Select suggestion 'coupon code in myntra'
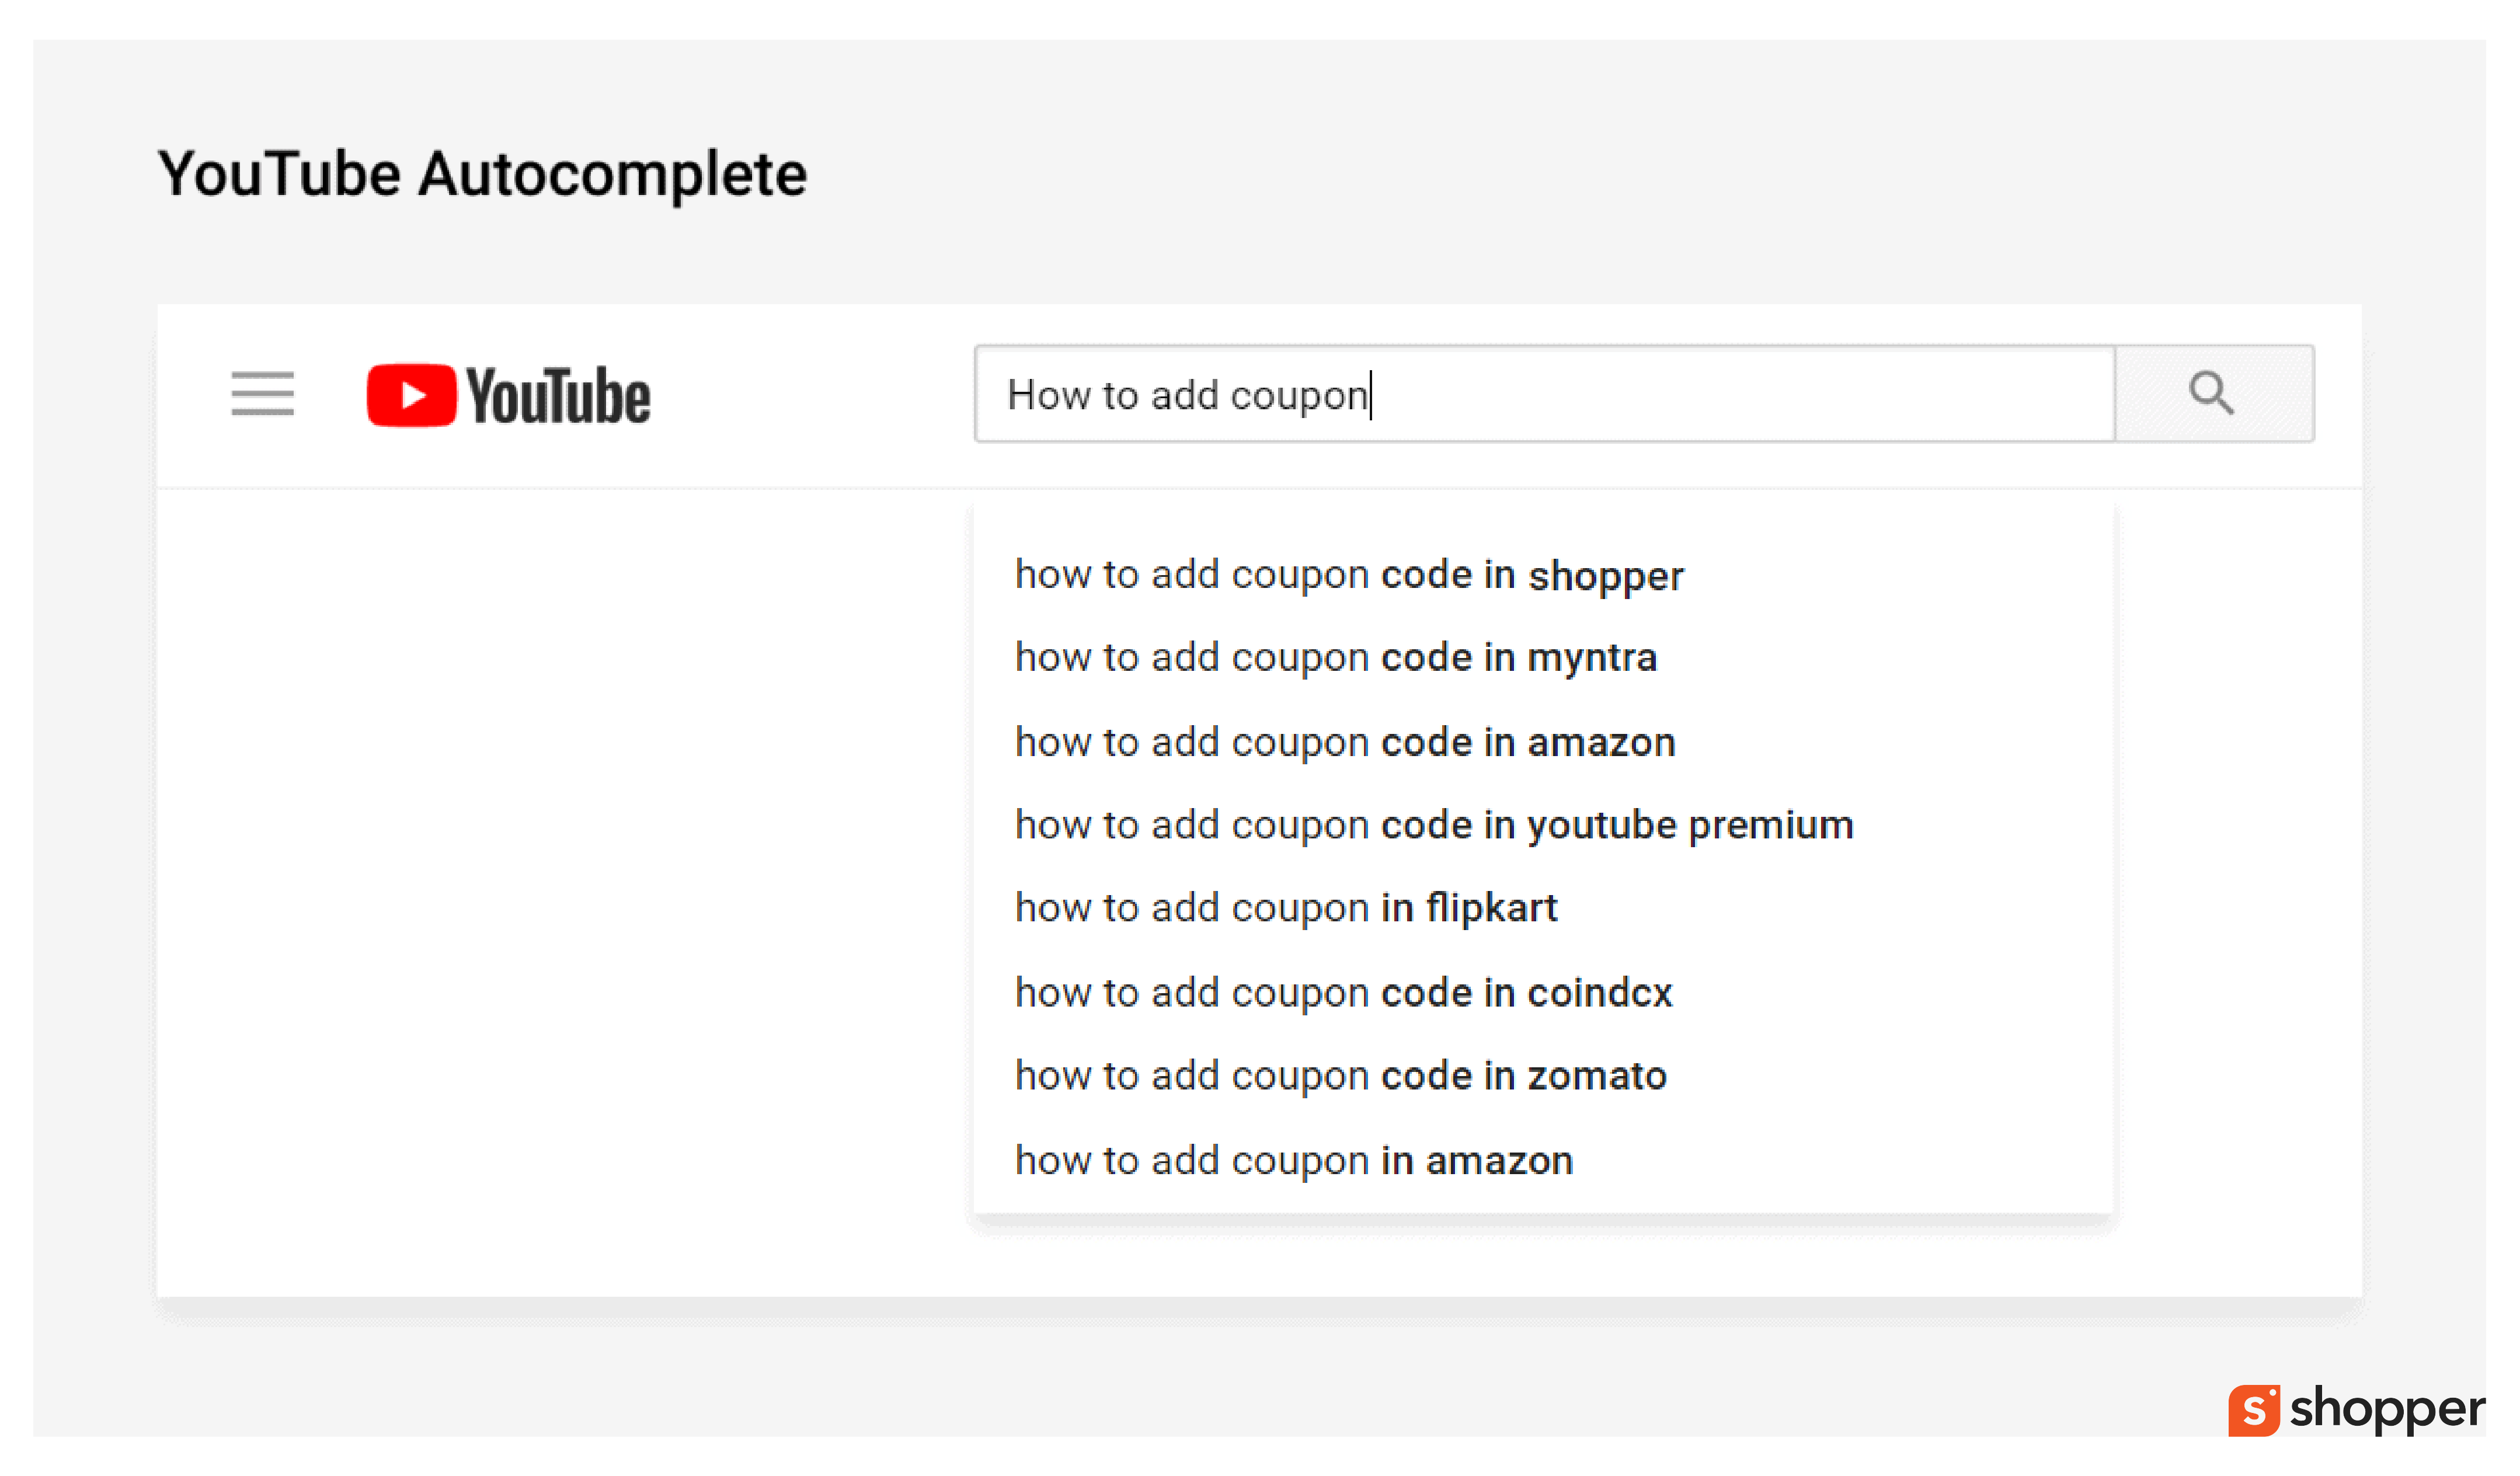 pos(1336,658)
